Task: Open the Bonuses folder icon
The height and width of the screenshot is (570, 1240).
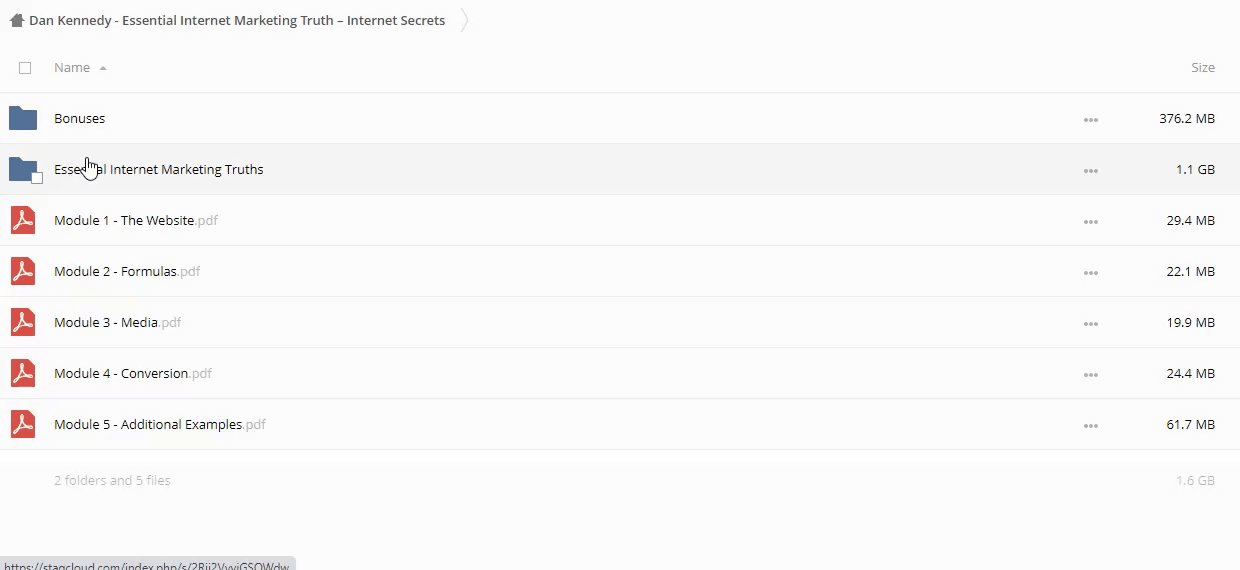Action: click(x=23, y=118)
